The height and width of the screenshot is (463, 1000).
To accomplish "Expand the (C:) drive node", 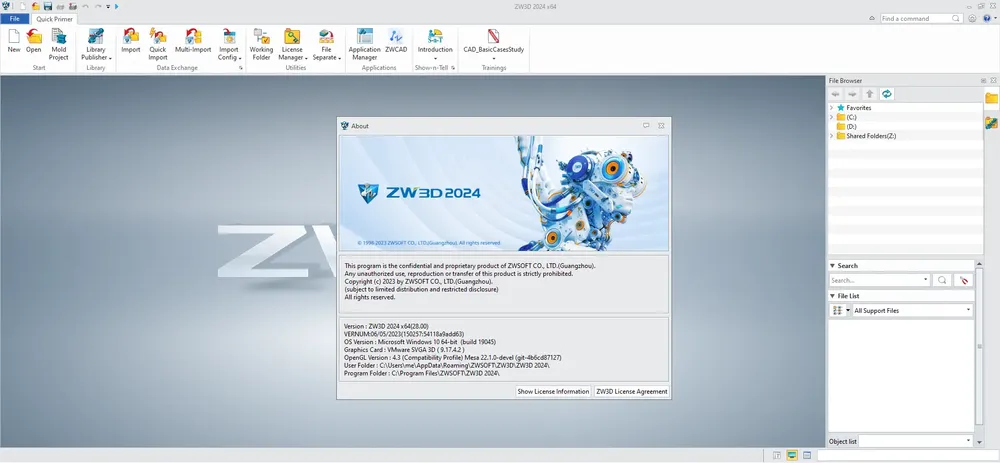I will [x=832, y=117].
